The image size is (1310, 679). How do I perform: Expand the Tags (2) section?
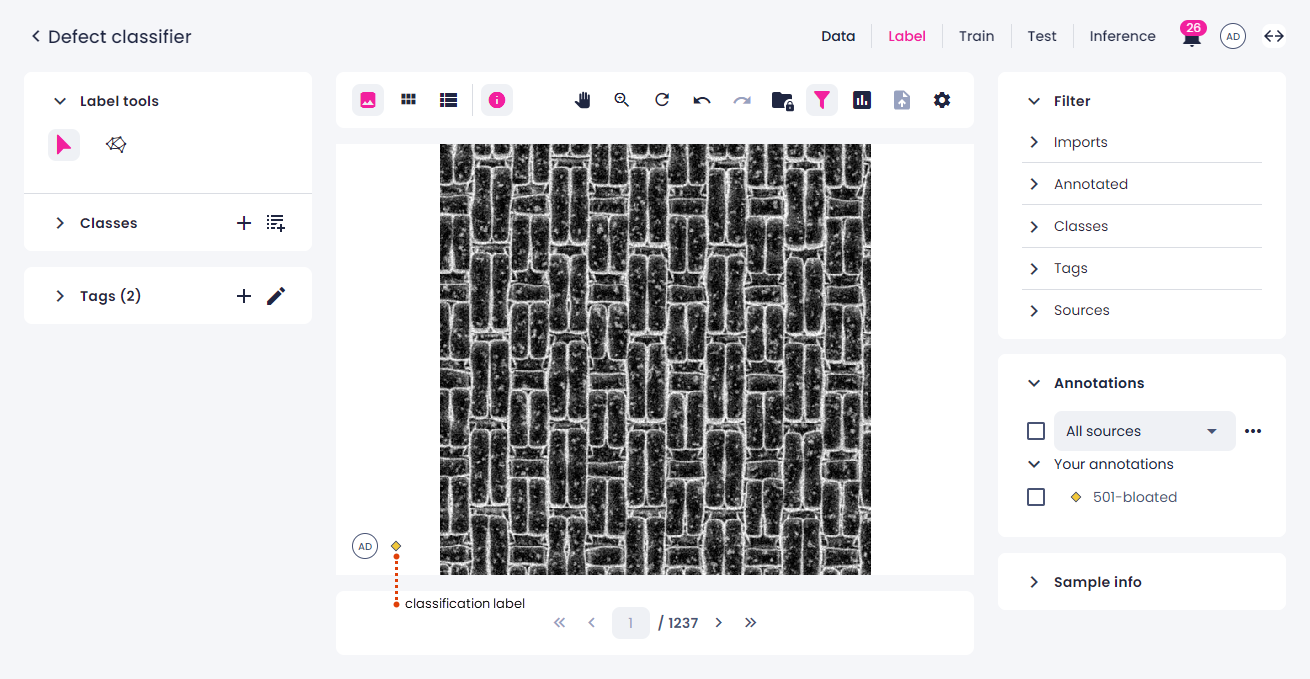60,296
